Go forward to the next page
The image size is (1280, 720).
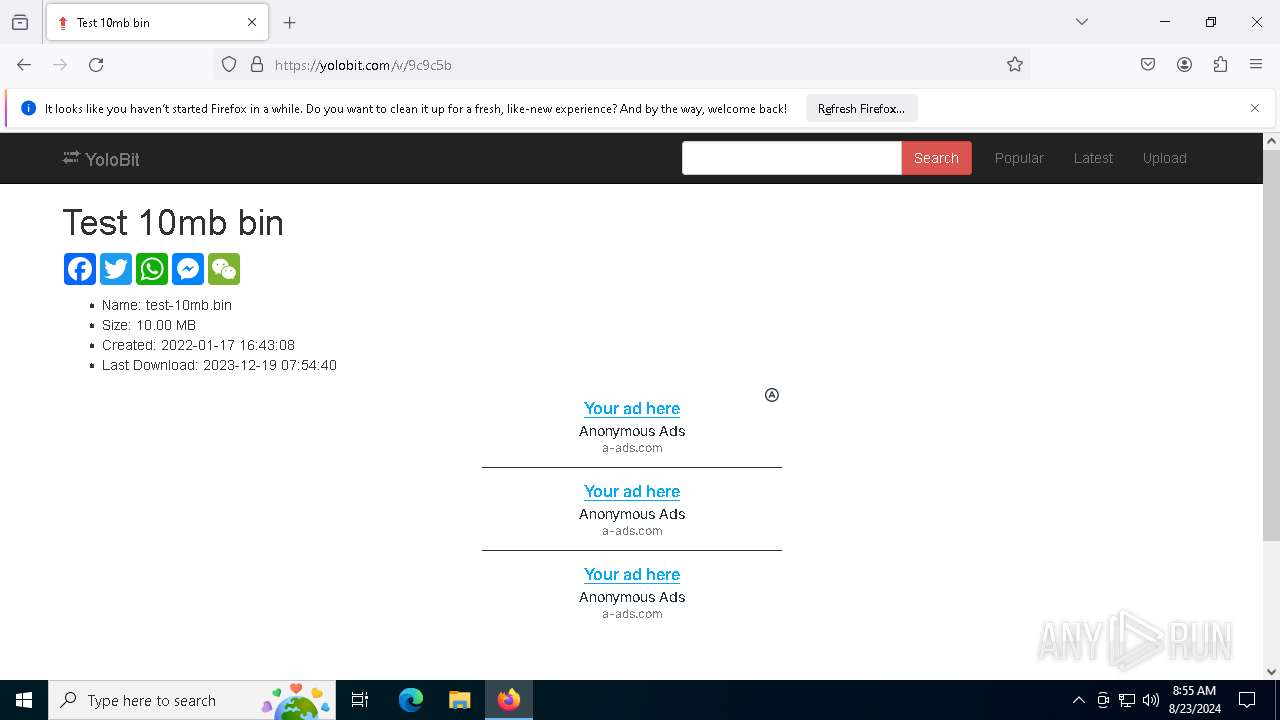click(x=60, y=65)
